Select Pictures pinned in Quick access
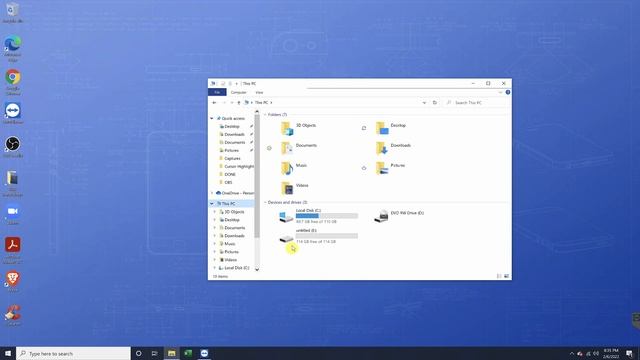This screenshot has width=640, height=360. pyautogui.click(x=231, y=150)
